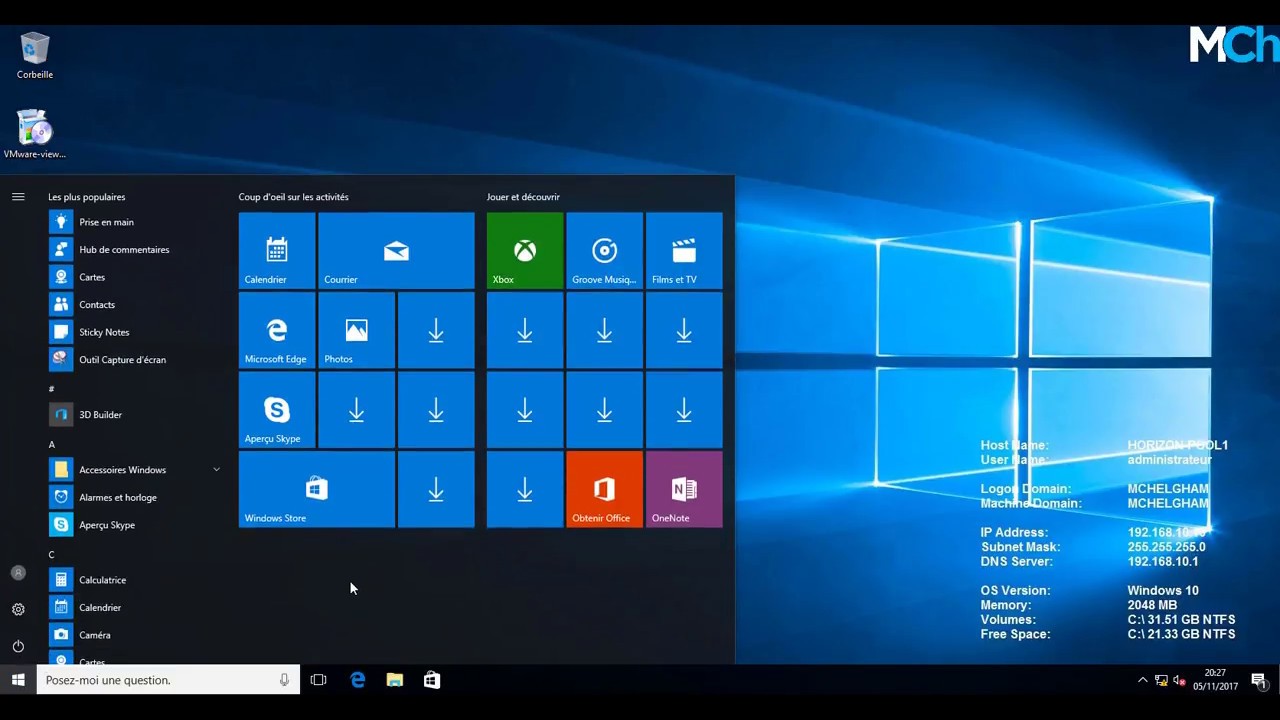
Task: Select the VMware-view desktop icon
Action: pyautogui.click(x=35, y=134)
